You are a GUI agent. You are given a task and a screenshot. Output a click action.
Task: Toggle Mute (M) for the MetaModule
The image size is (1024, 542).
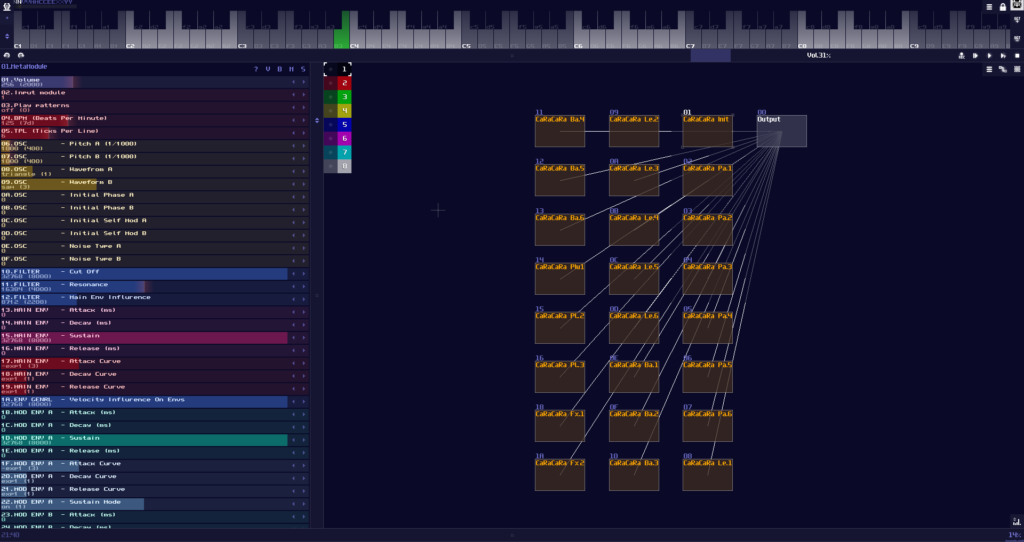tap(291, 69)
